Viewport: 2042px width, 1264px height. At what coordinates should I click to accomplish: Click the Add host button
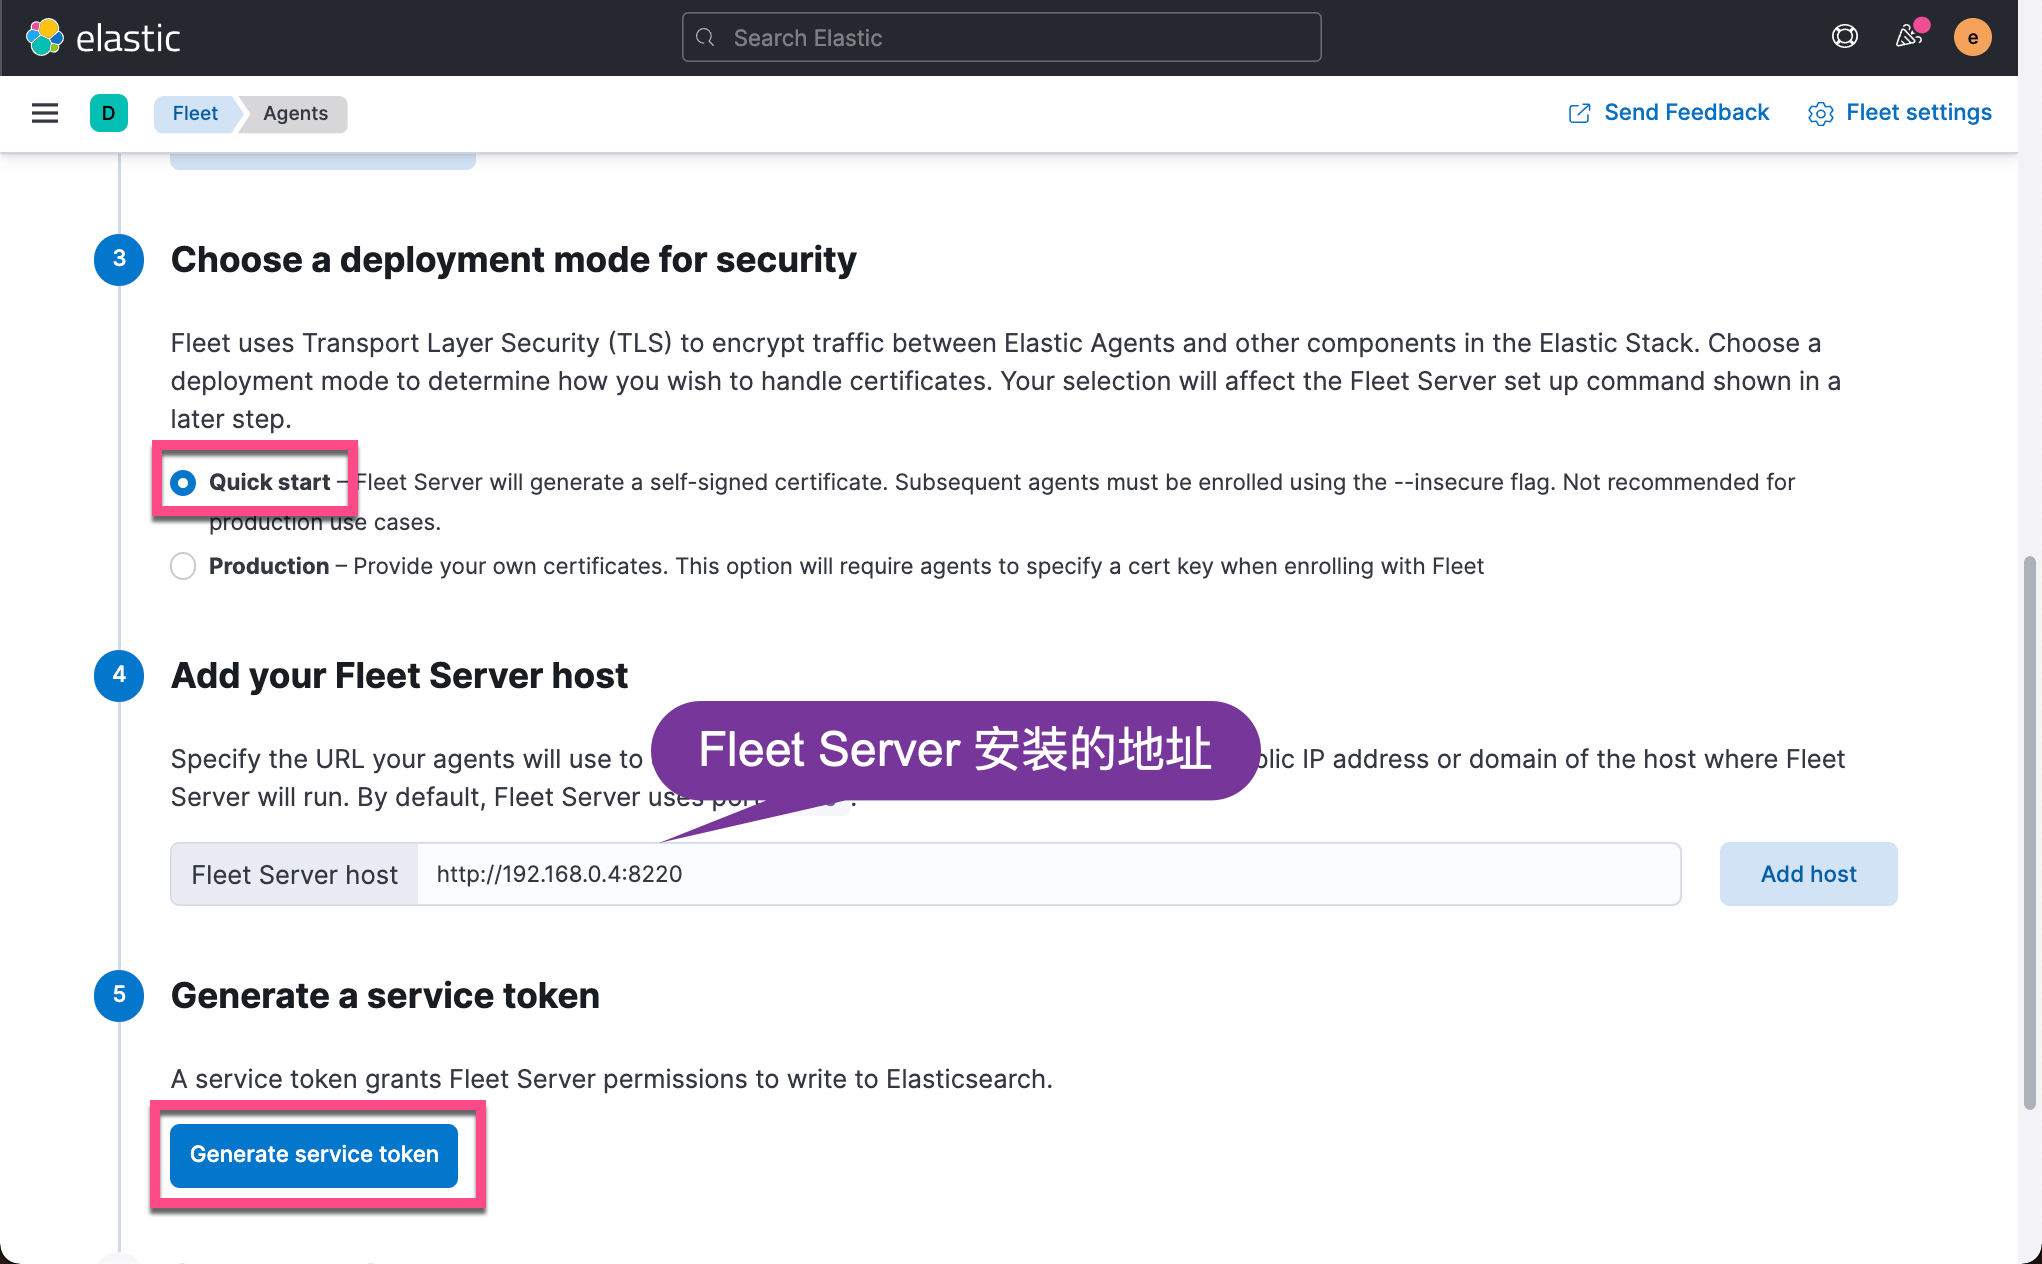coord(1808,873)
